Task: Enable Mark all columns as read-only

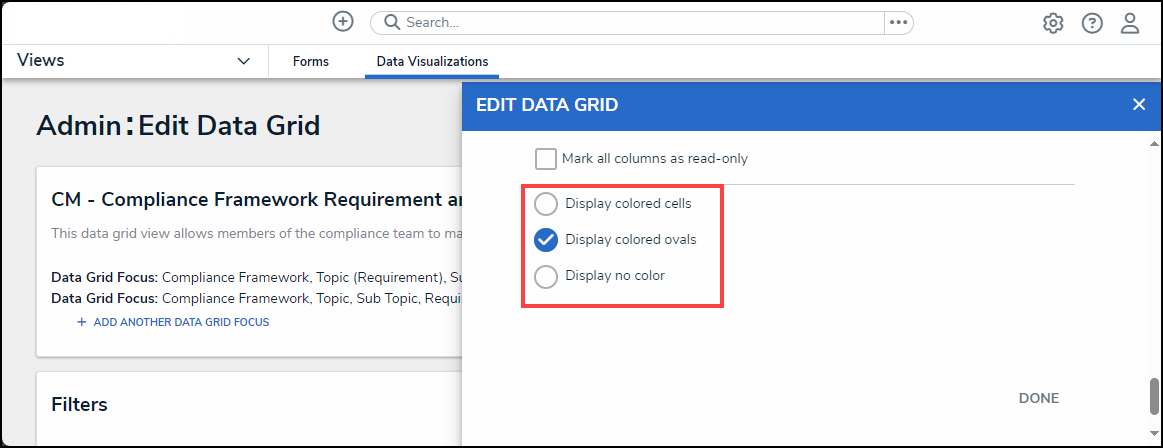Action: pos(546,159)
